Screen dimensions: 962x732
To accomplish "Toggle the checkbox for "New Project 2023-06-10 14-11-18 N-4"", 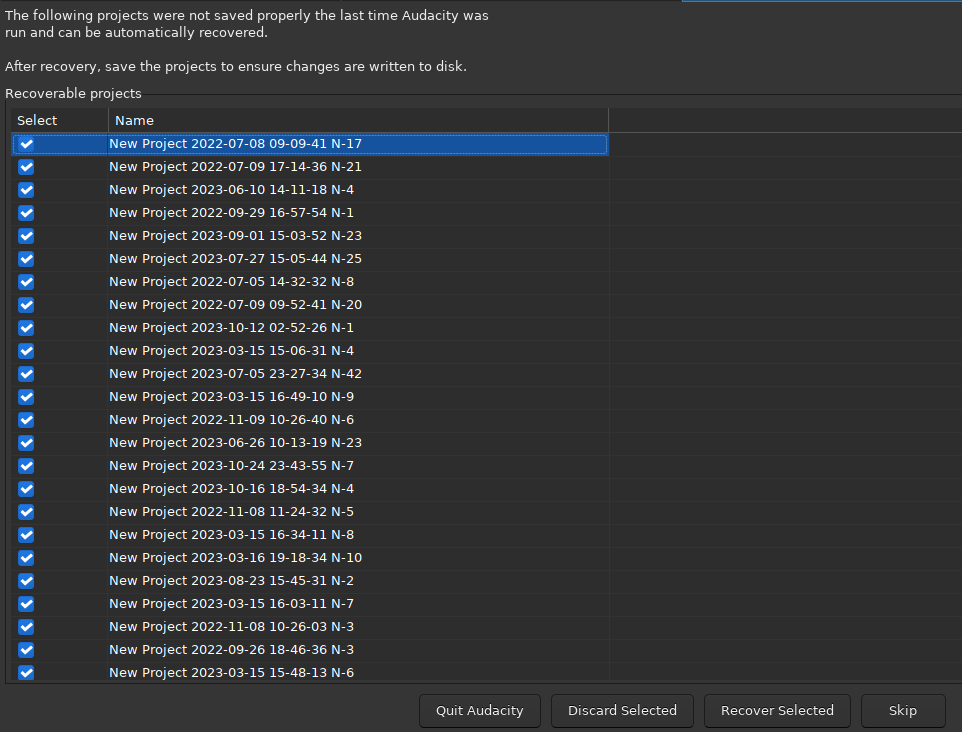I will pyautogui.click(x=25, y=190).
